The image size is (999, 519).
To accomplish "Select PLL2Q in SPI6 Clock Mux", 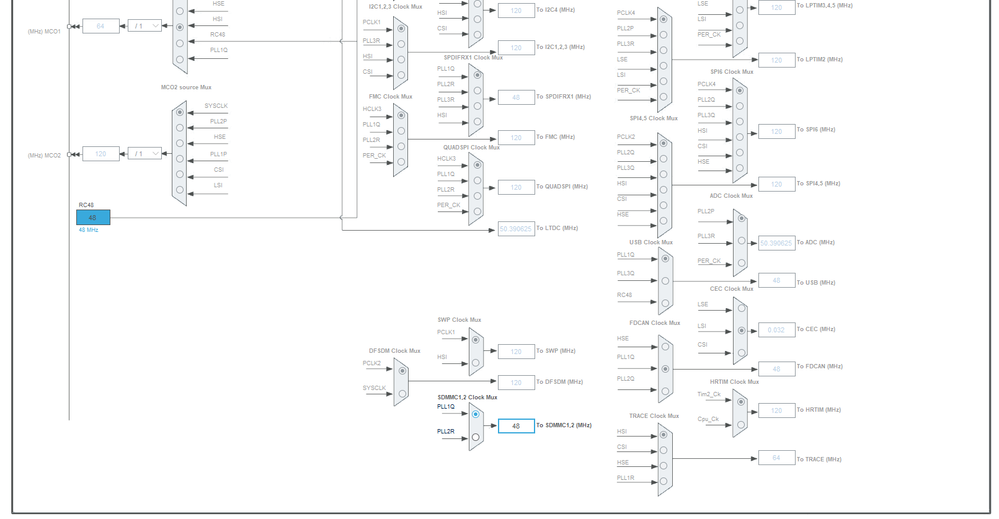I will tap(739, 106).
